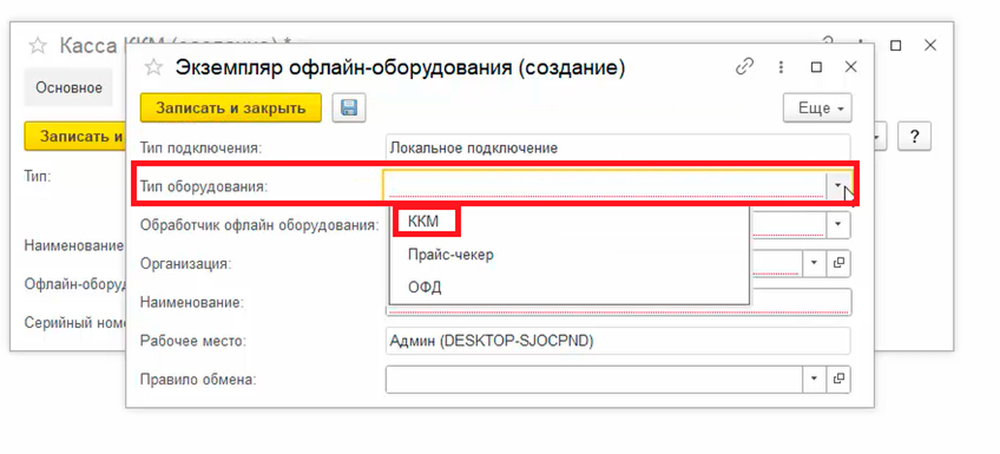This screenshot has height=454, width=1000.
Task: Expand the Организация dropdown list
Action: [814, 264]
